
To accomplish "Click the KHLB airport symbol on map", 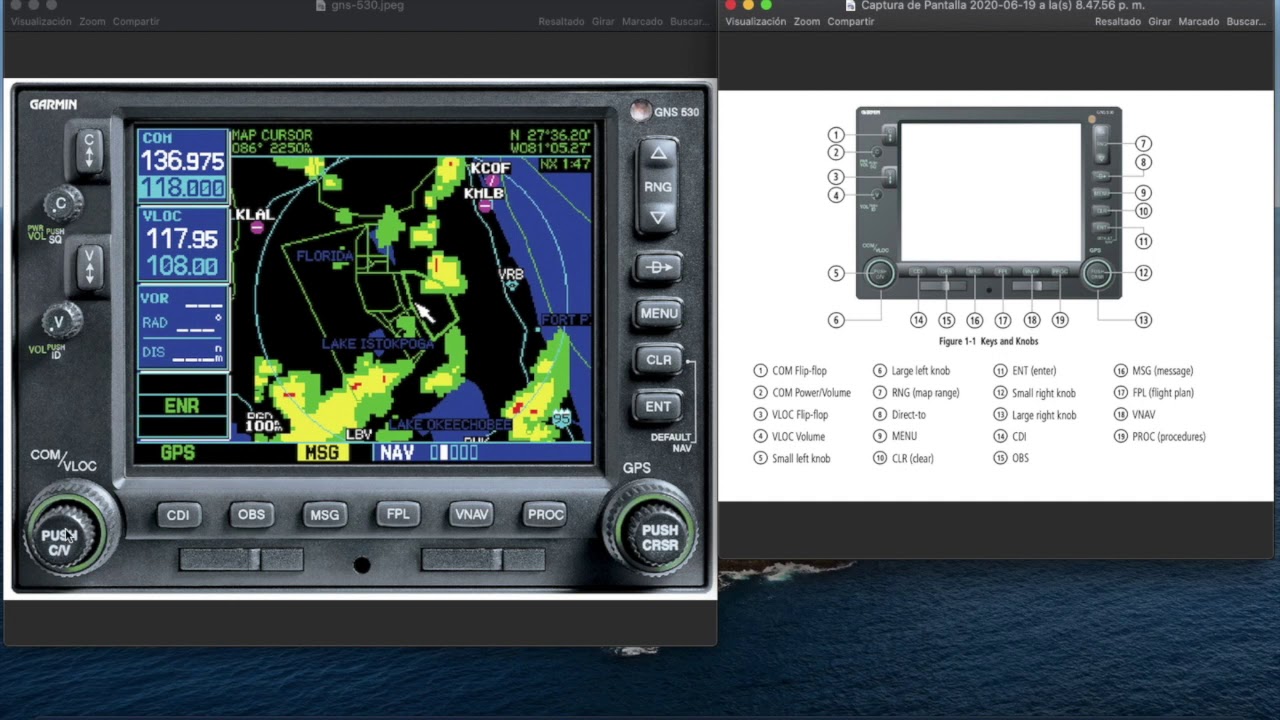I will click(485, 206).
